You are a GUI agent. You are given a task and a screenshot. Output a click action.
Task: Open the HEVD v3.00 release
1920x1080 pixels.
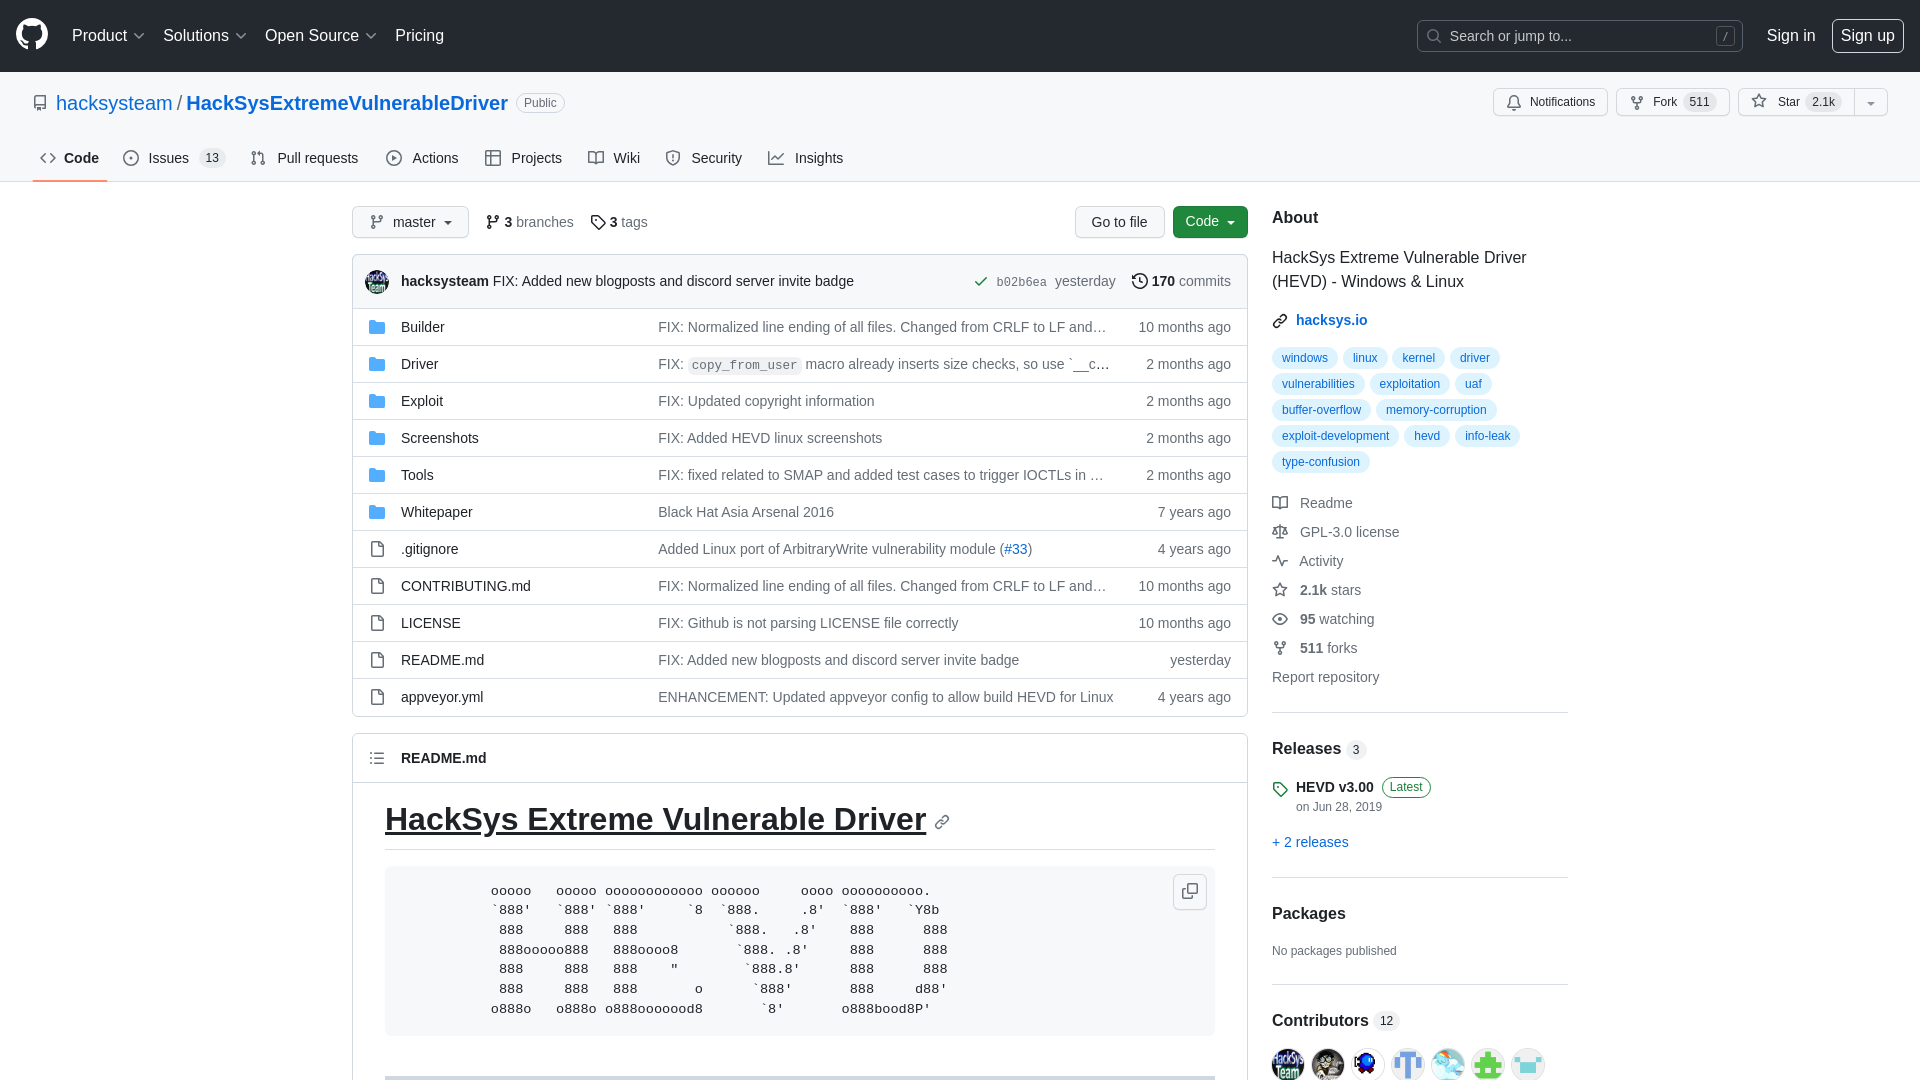coord(1334,787)
